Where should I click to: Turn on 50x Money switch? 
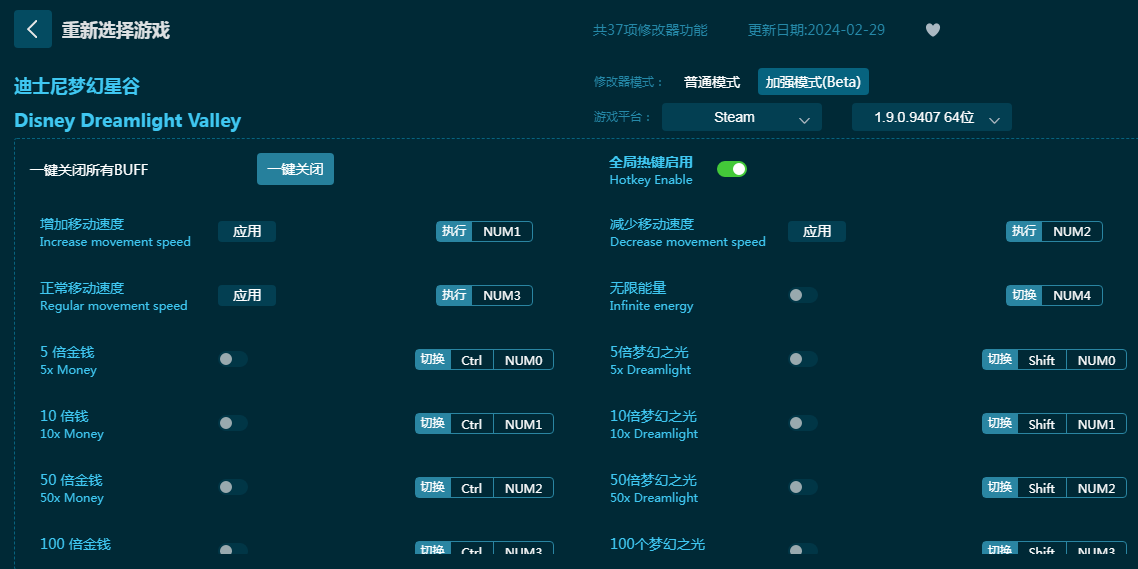(233, 487)
